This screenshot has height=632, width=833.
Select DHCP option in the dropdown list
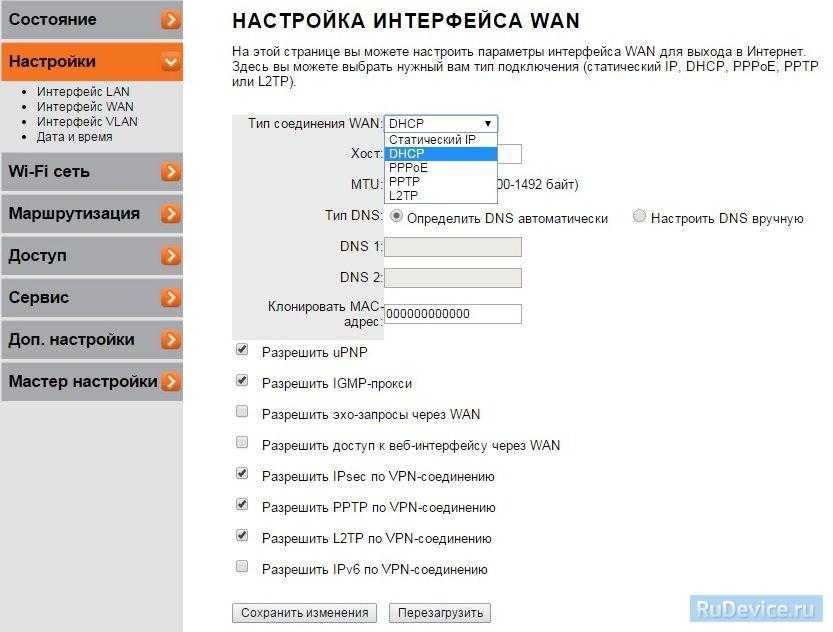tap(440, 153)
